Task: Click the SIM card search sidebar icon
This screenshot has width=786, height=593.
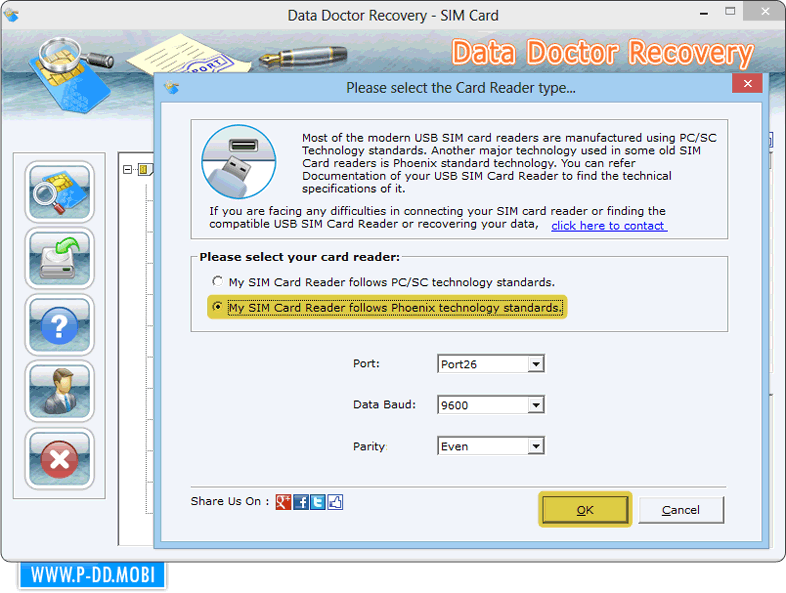Action: click(x=59, y=191)
